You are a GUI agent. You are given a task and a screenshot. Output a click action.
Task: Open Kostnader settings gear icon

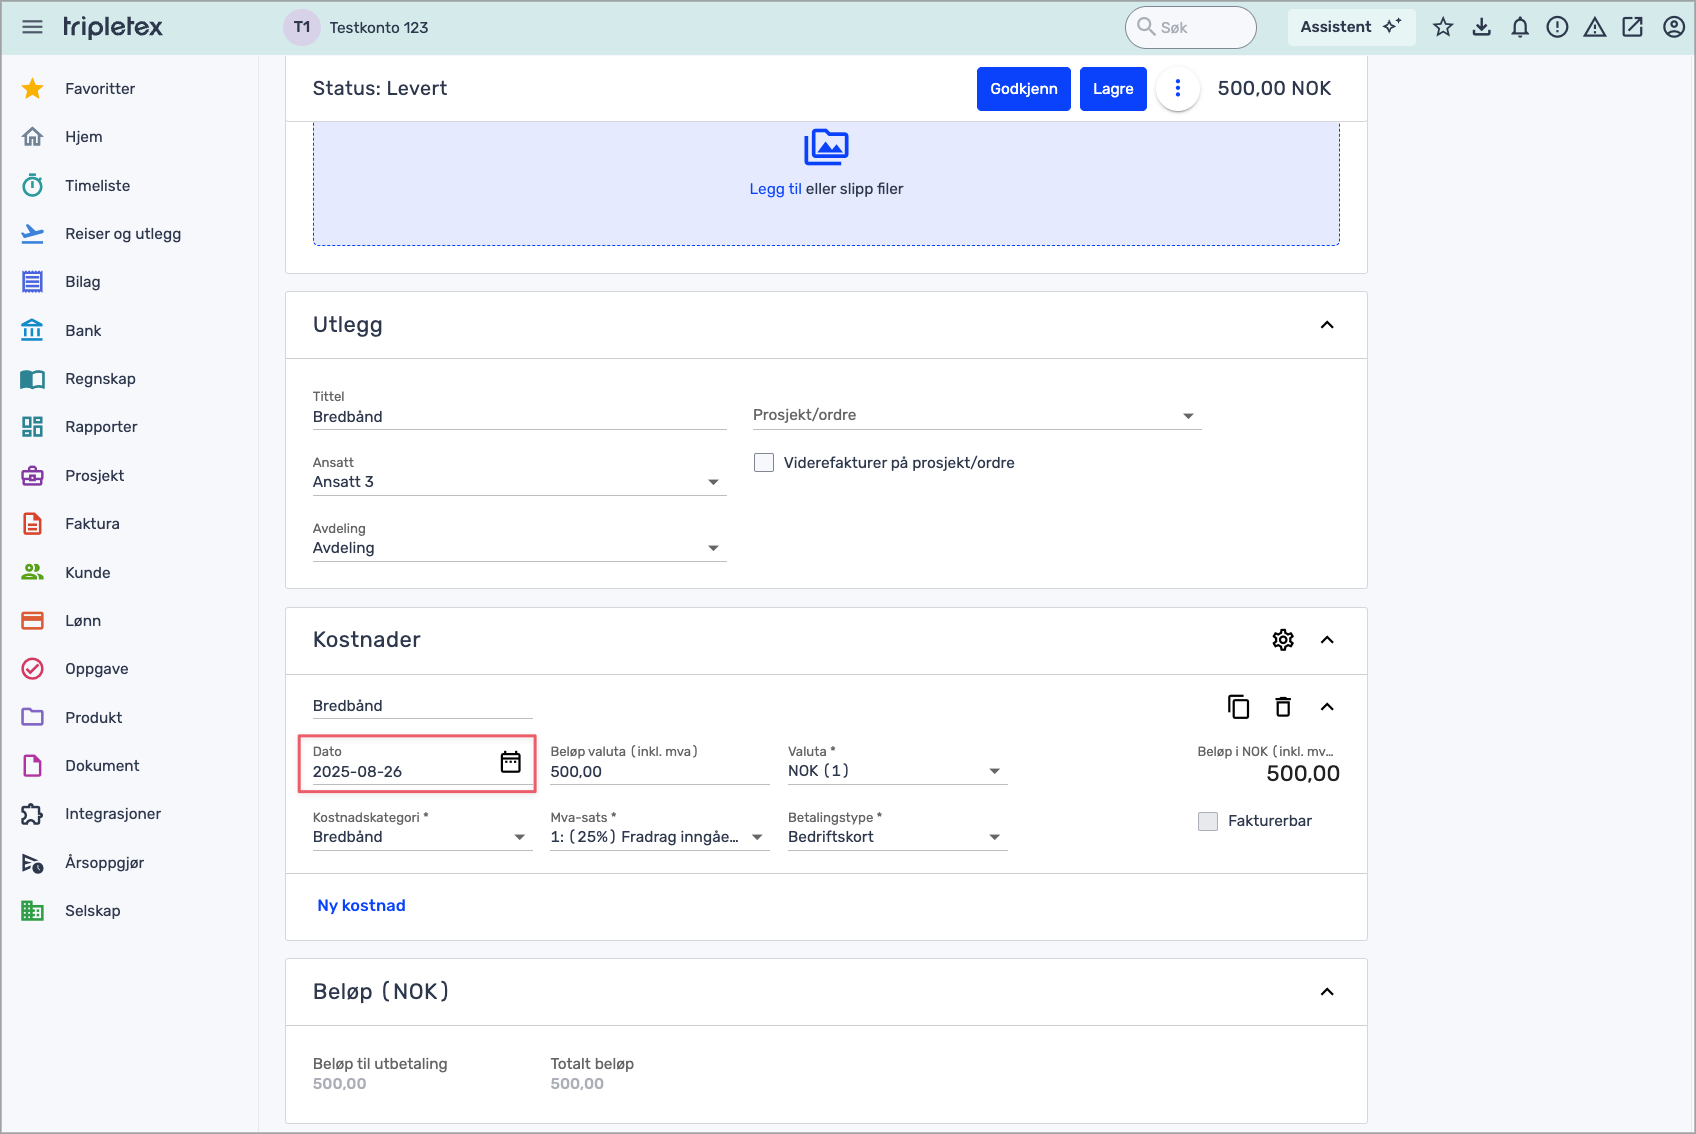[x=1283, y=640]
